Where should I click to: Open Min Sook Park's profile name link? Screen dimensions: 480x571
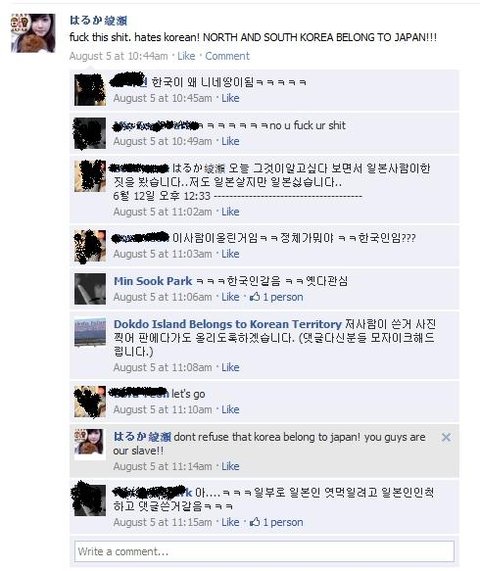153,281
